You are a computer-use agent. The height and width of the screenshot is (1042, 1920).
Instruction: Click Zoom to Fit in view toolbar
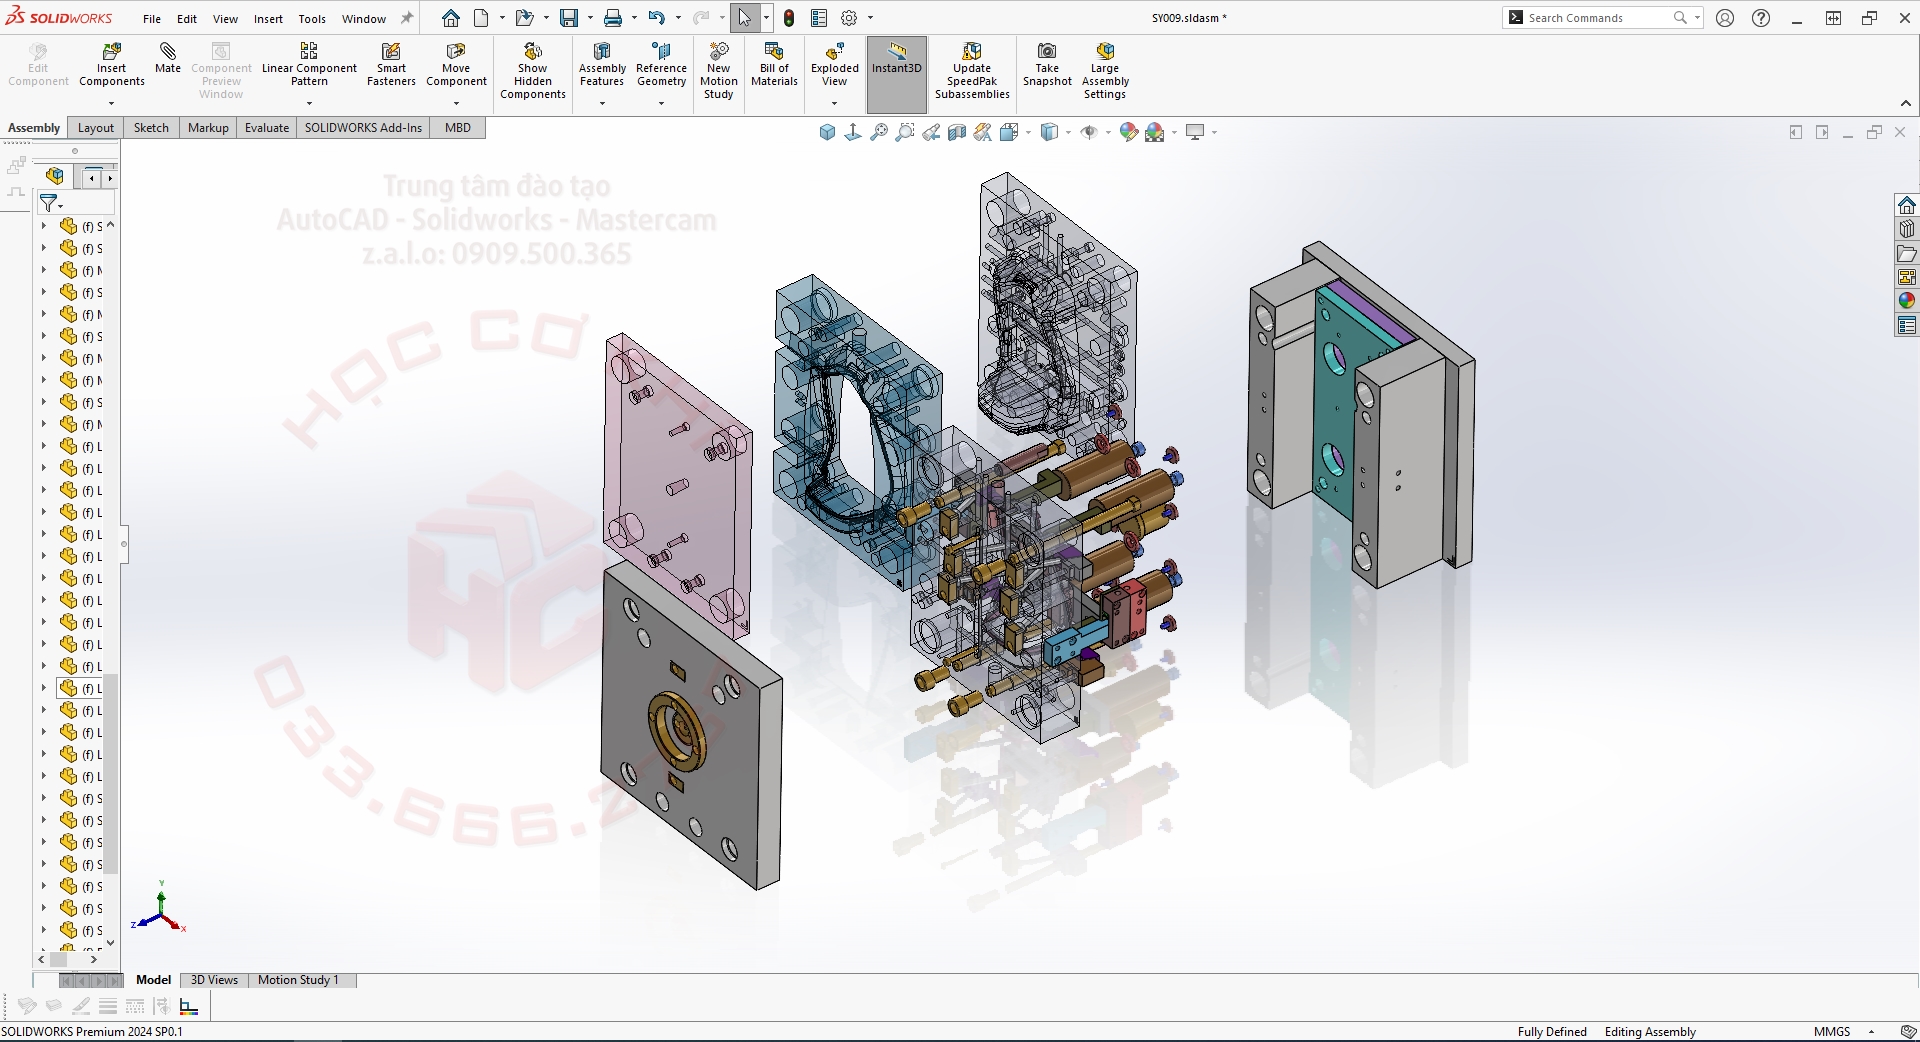click(879, 132)
